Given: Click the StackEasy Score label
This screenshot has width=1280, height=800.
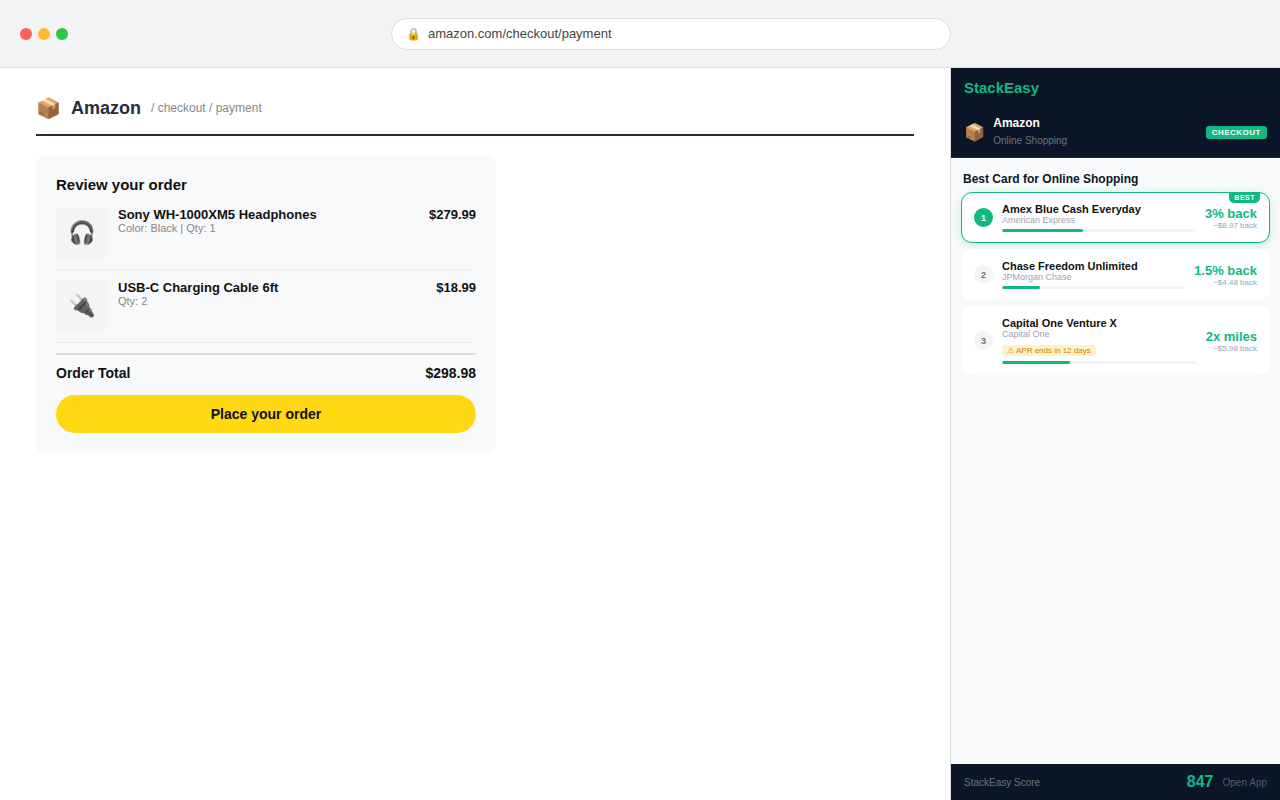Looking at the screenshot, I should coord(1002,782).
